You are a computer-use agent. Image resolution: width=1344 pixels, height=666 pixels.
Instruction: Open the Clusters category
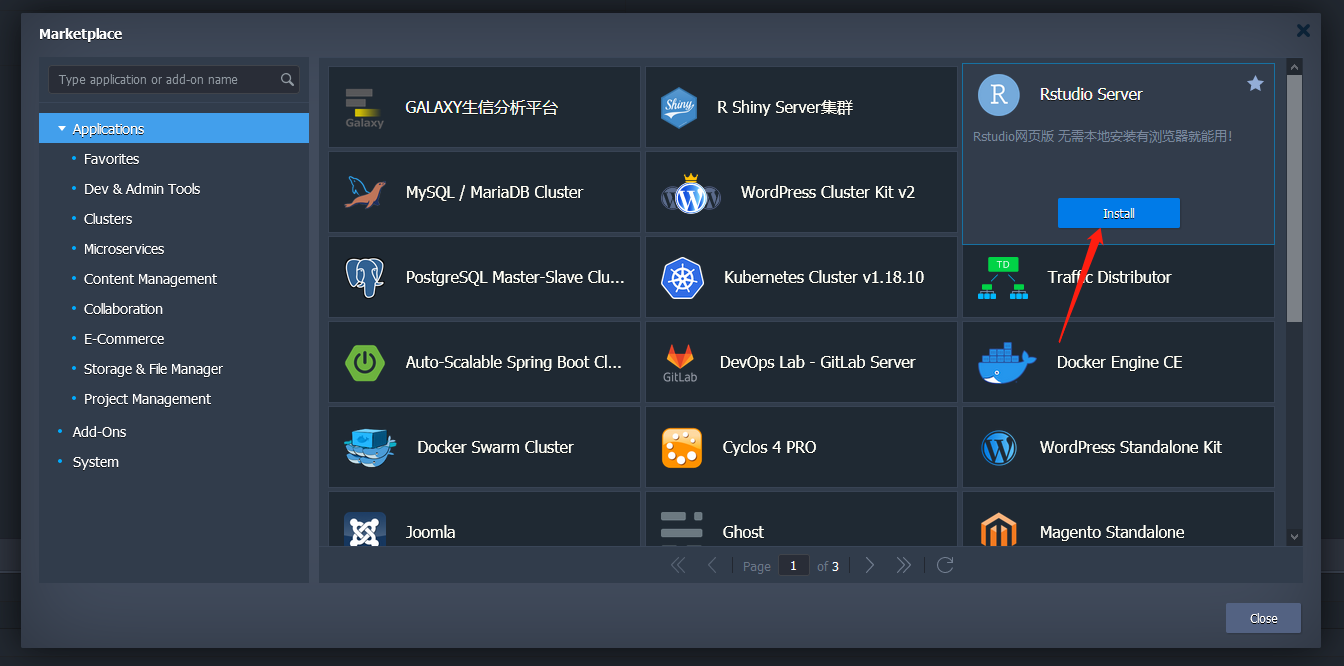click(x=108, y=219)
